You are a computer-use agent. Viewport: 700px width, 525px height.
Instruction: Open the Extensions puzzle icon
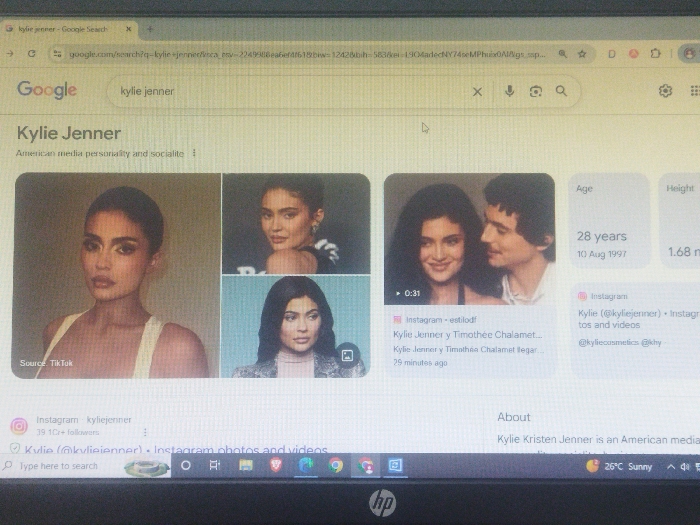[x=655, y=54]
